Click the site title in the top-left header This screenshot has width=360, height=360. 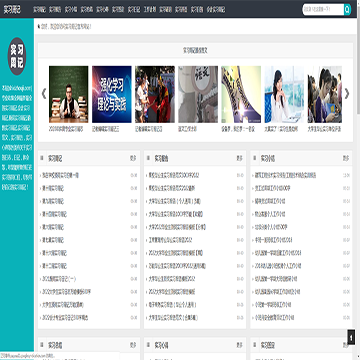click(x=12, y=10)
